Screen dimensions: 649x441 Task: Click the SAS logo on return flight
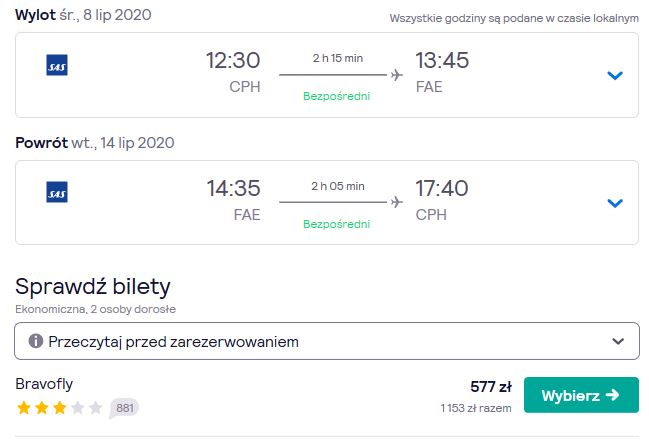pos(57,192)
